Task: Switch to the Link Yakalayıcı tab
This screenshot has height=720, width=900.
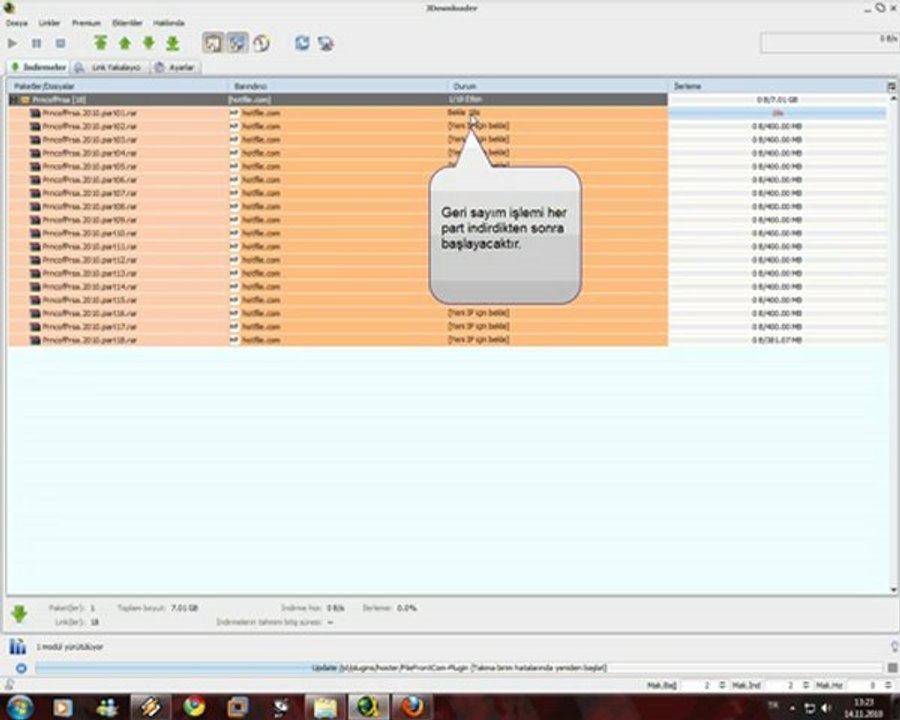Action: point(110,67)
